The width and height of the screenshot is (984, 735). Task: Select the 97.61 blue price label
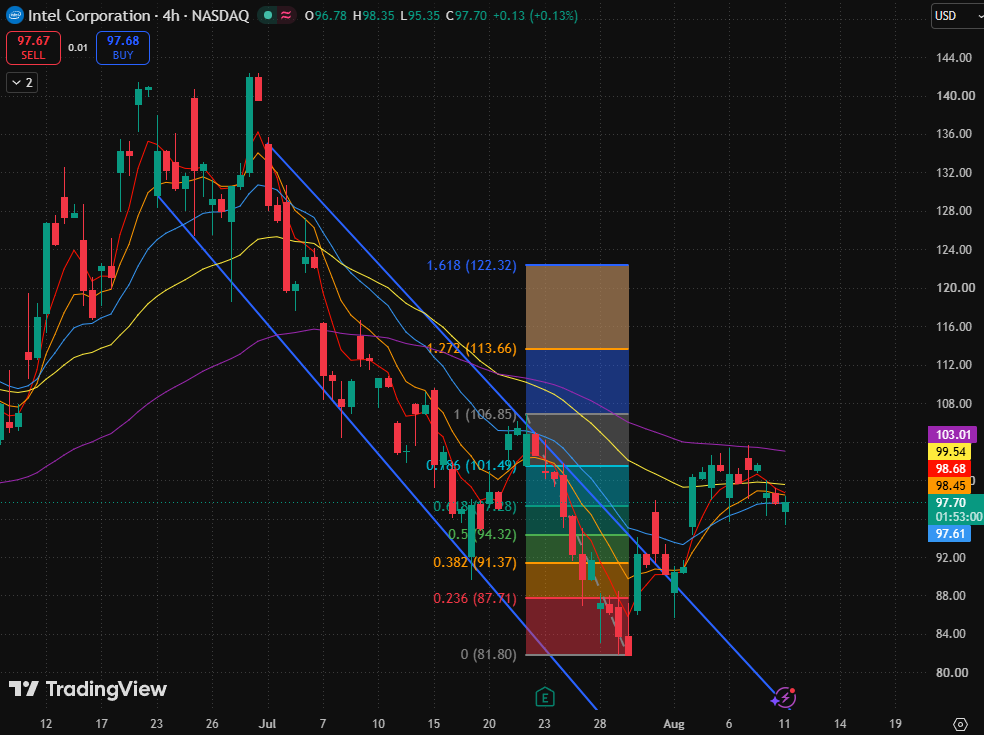click(950, 534)
